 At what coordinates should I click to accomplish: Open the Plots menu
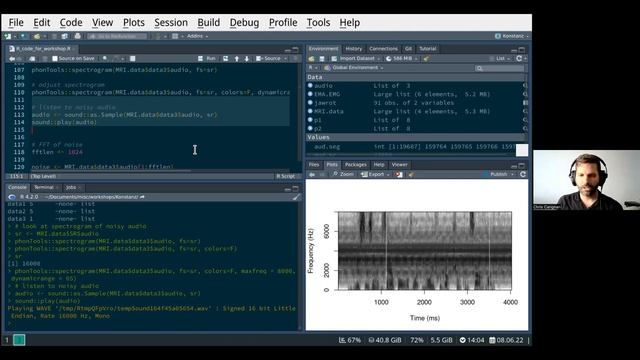coord(134,23)
